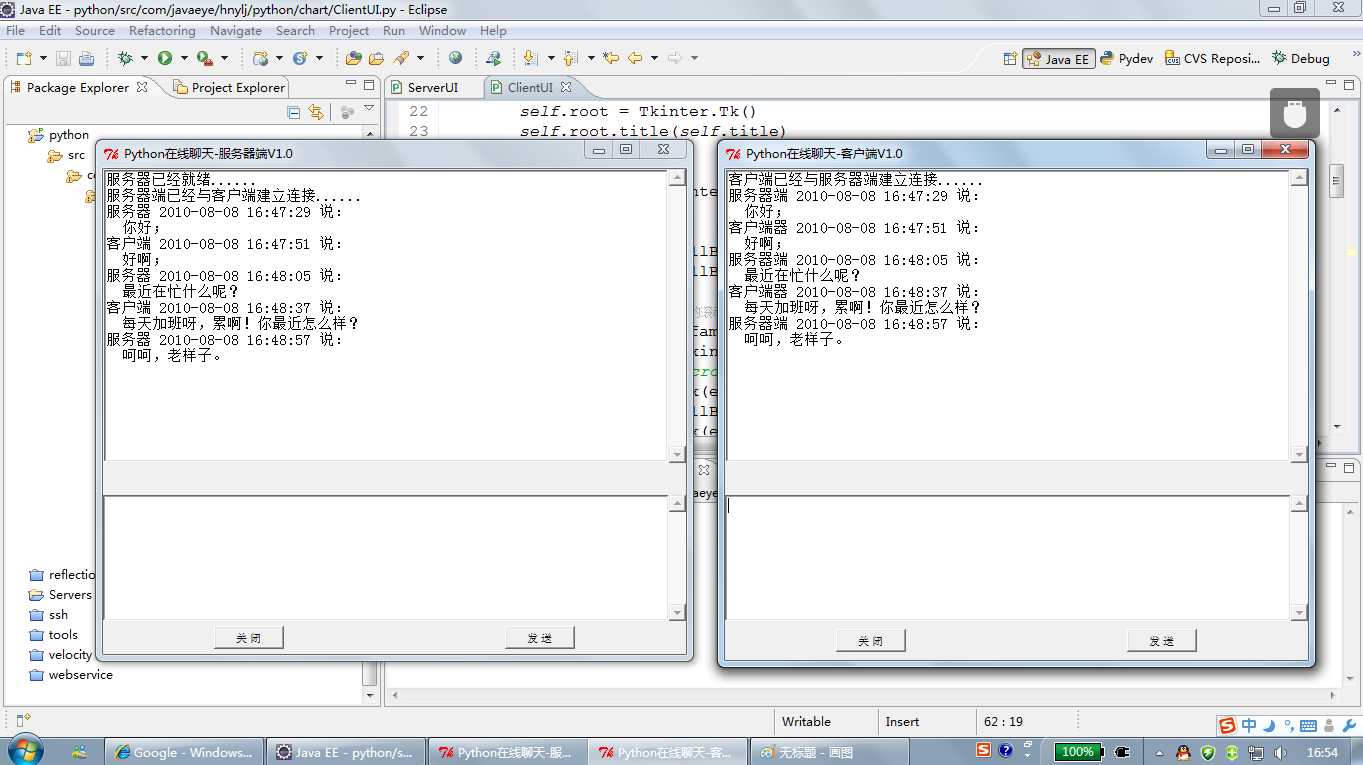This screenshot has height=765, width=1363.
Task: Click the network tray icon
Action: tap(1257, 752)
